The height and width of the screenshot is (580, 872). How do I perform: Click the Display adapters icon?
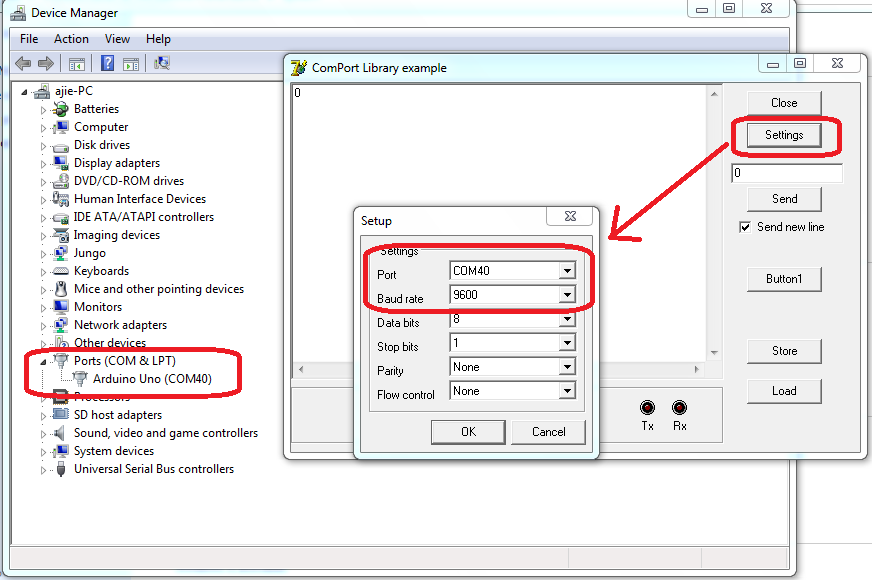coord(61,163)
